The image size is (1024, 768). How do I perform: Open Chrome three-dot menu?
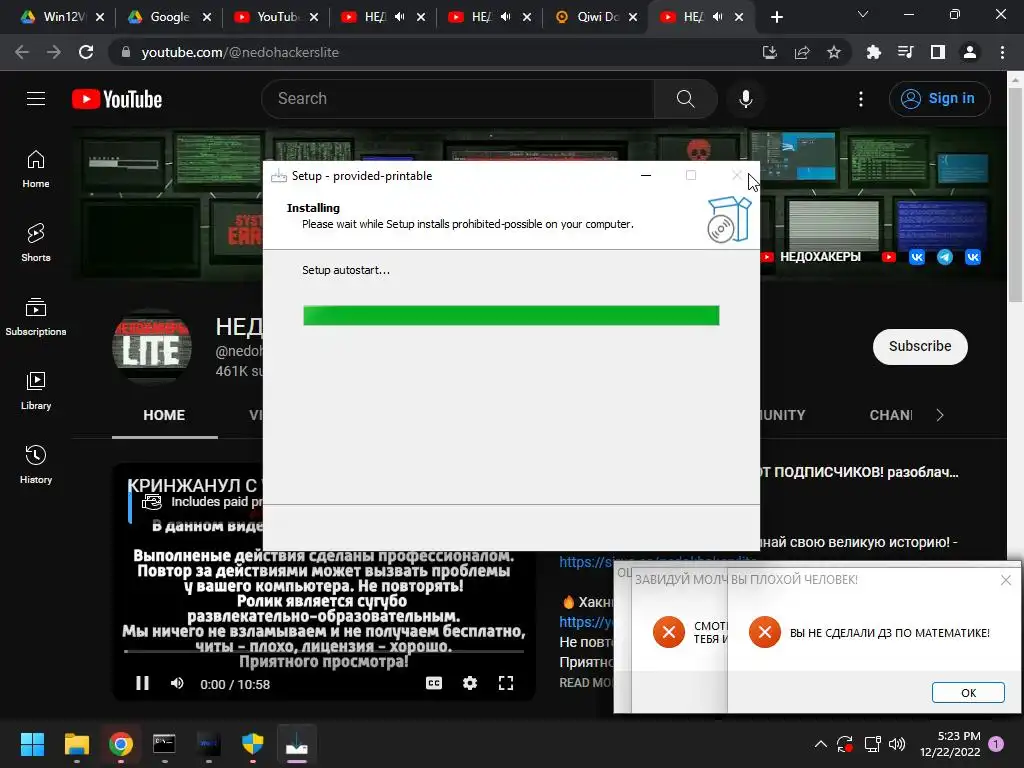[1002, 52]
